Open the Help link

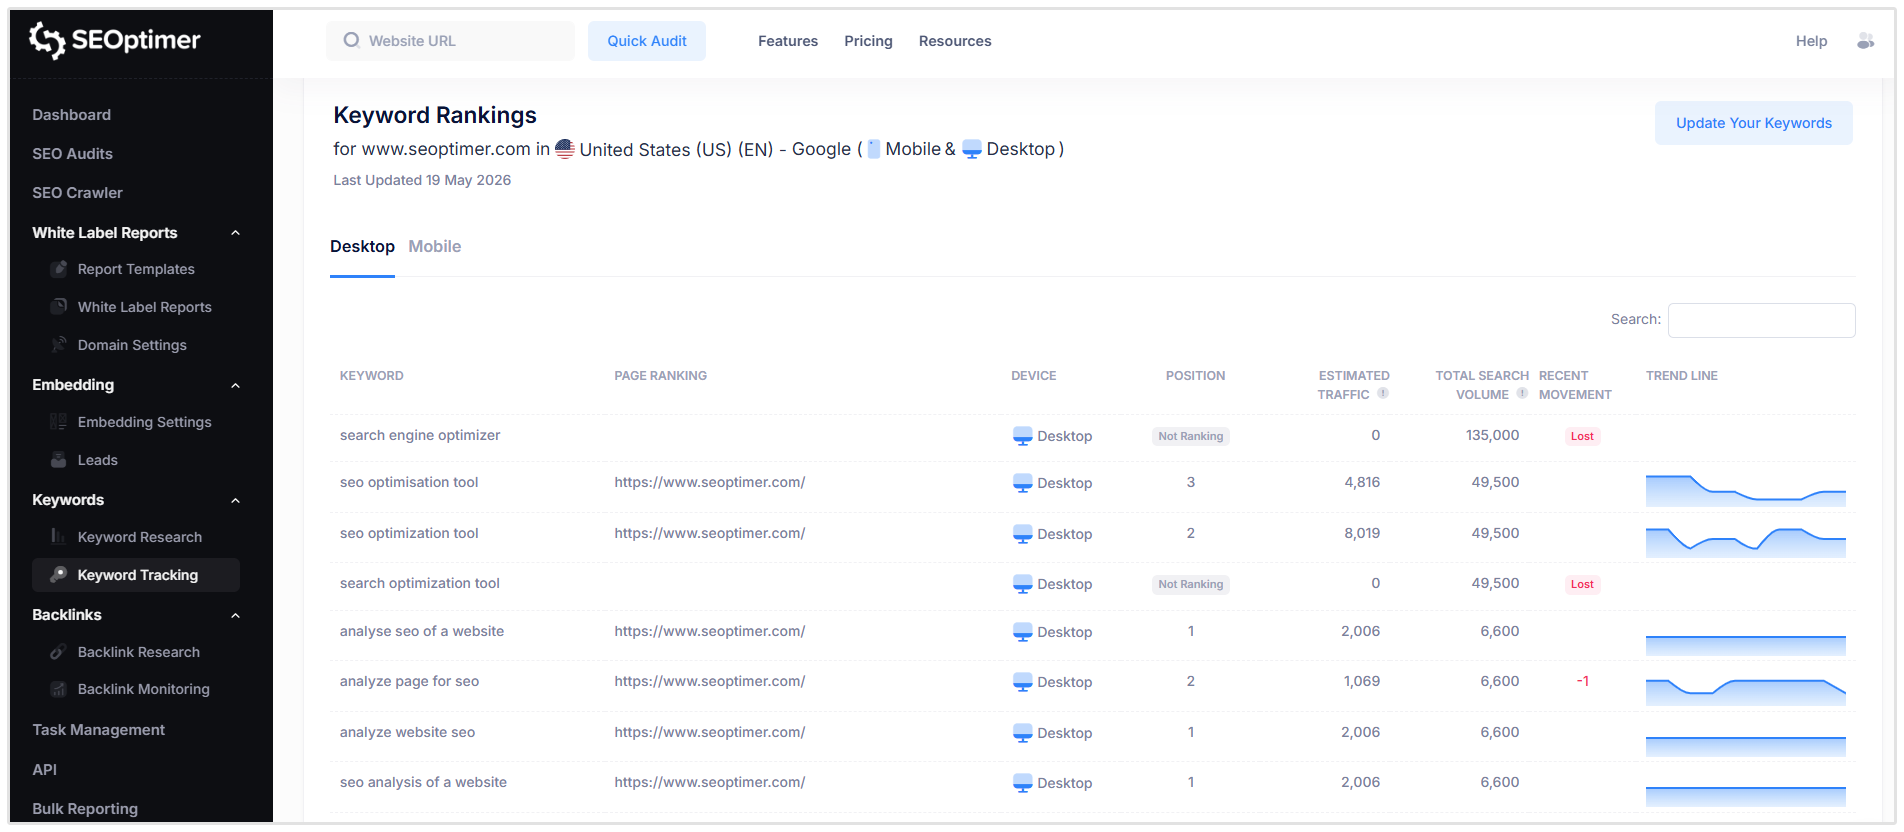(1811, 41)
